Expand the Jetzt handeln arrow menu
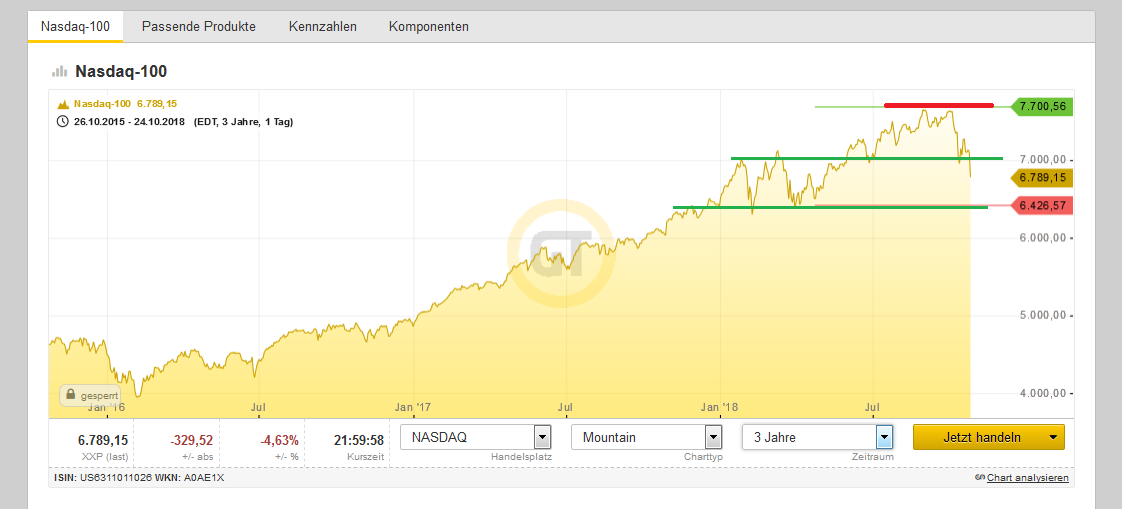Image resolution: width=1122 pixels, height=509 pixels. point(1053,437)
